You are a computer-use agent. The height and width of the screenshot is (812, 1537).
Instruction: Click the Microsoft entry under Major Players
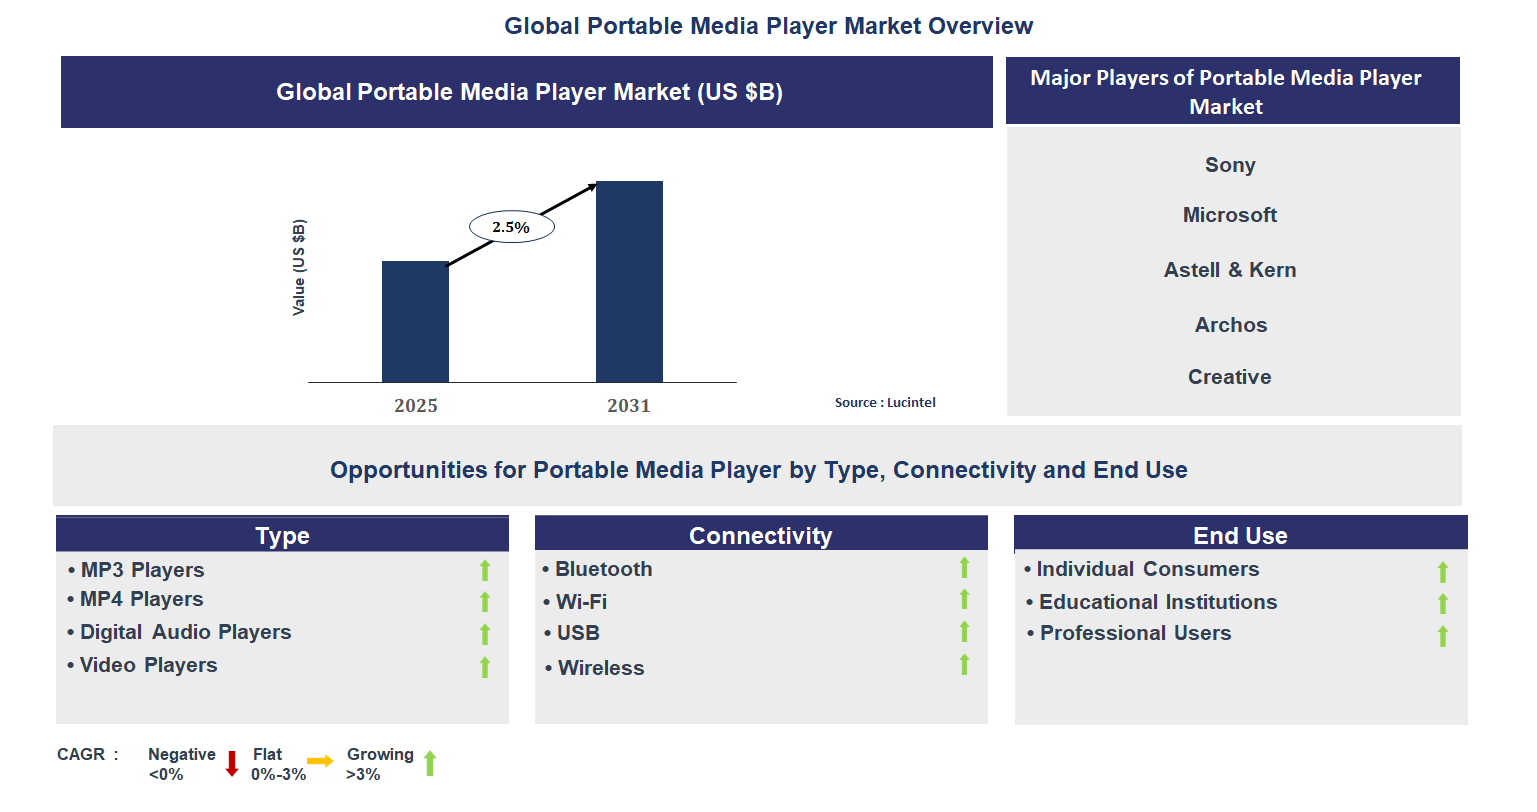(x=1229, y=214)
